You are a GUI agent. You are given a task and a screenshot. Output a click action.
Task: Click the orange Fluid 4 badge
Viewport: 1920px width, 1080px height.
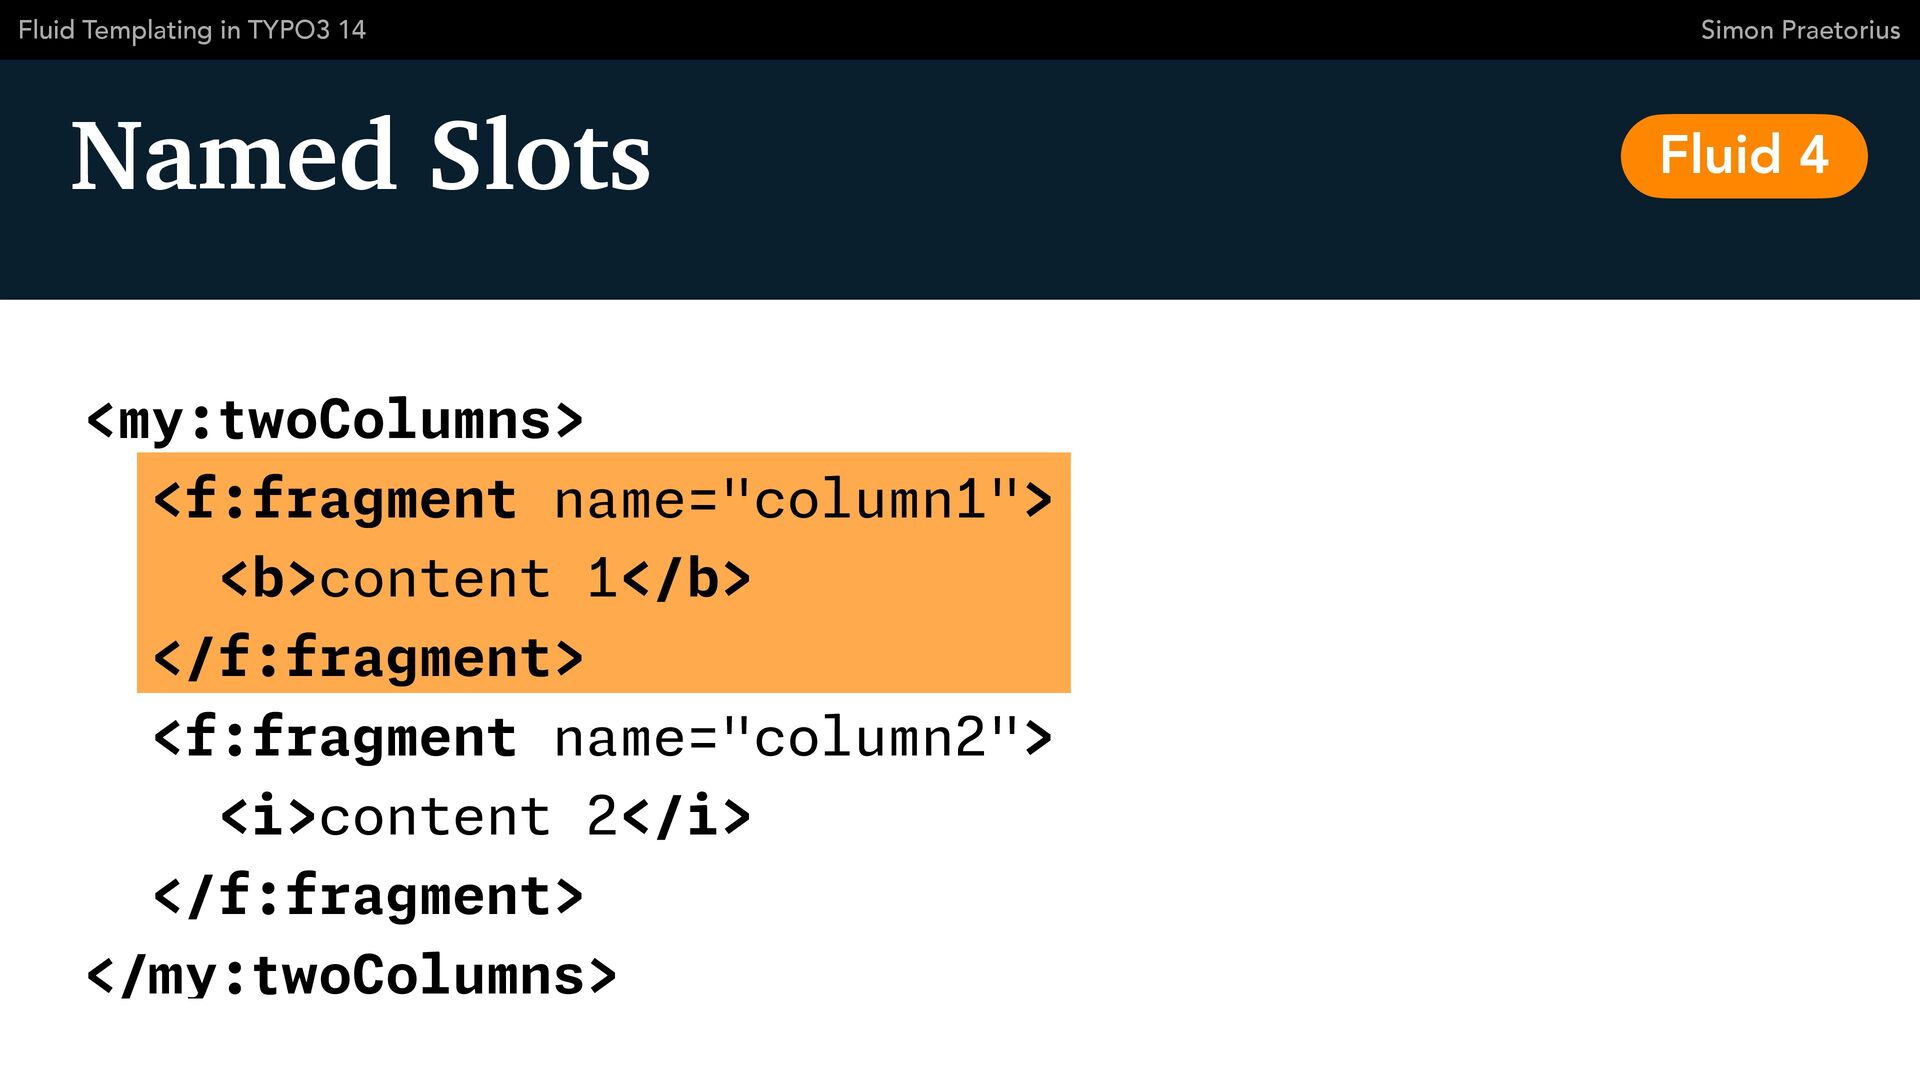(1743, 156)
